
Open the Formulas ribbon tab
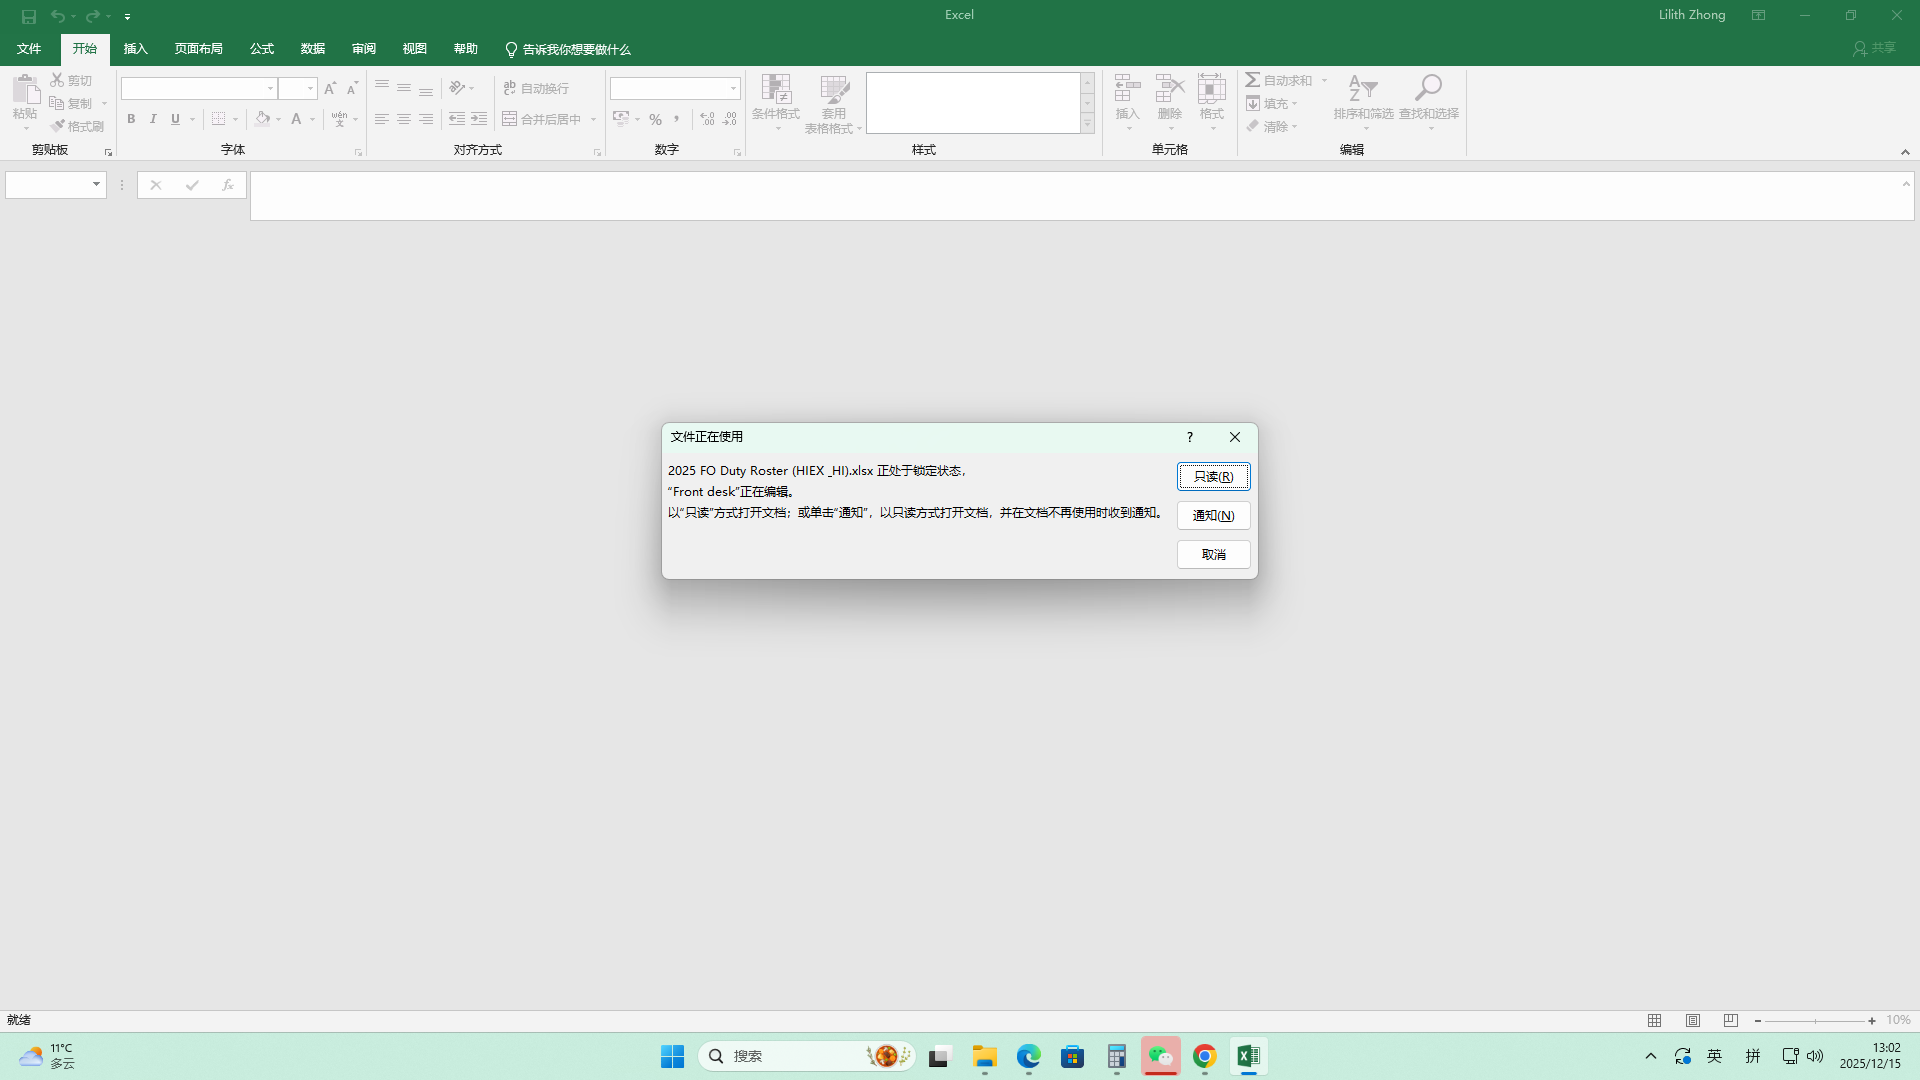point(262,49)
